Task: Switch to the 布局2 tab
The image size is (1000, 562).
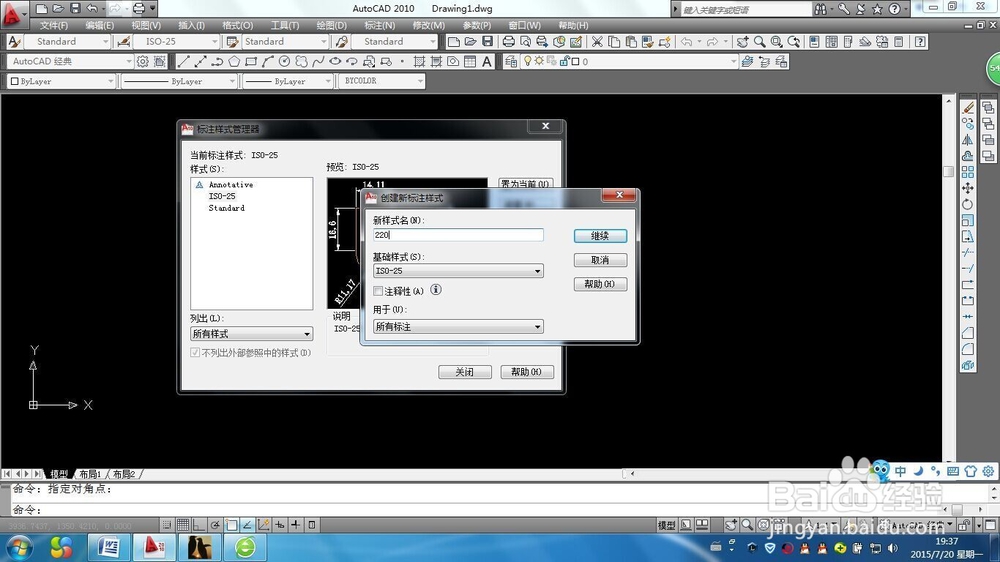Action: point(124,474)
